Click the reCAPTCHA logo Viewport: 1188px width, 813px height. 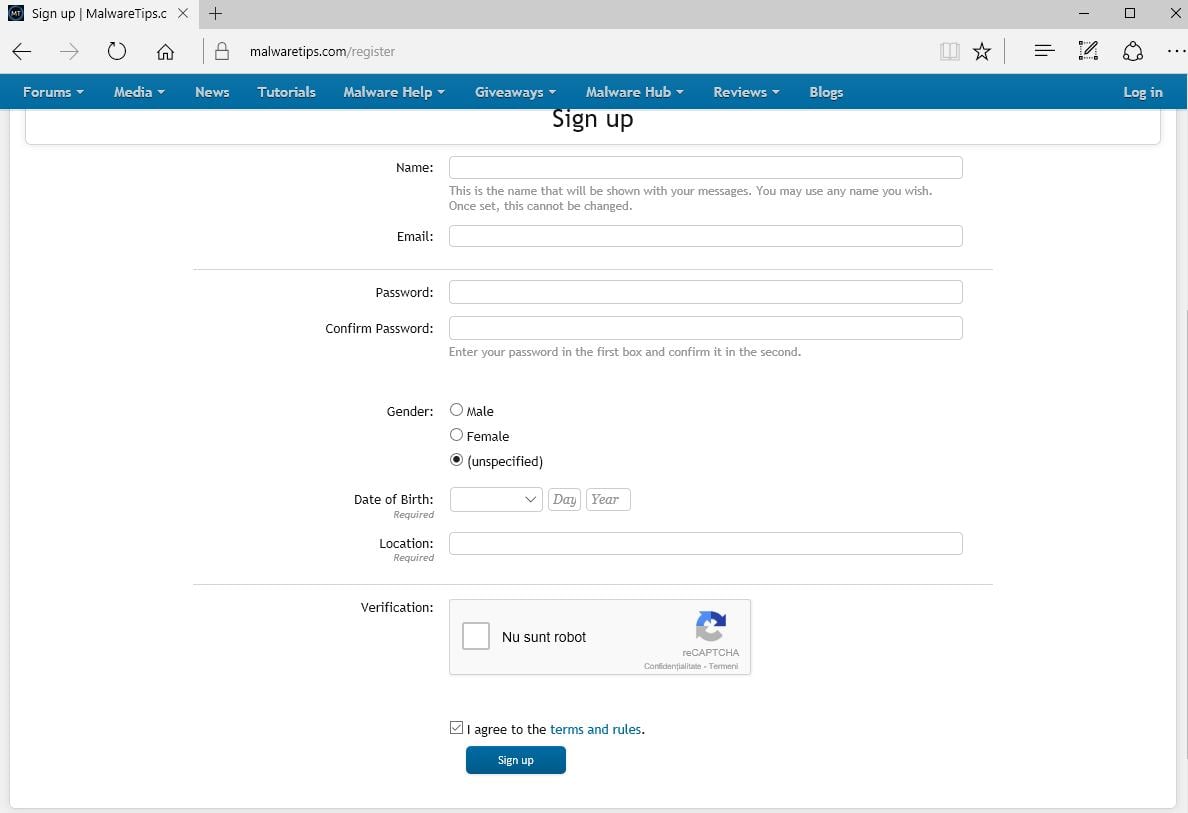point(711,626)
